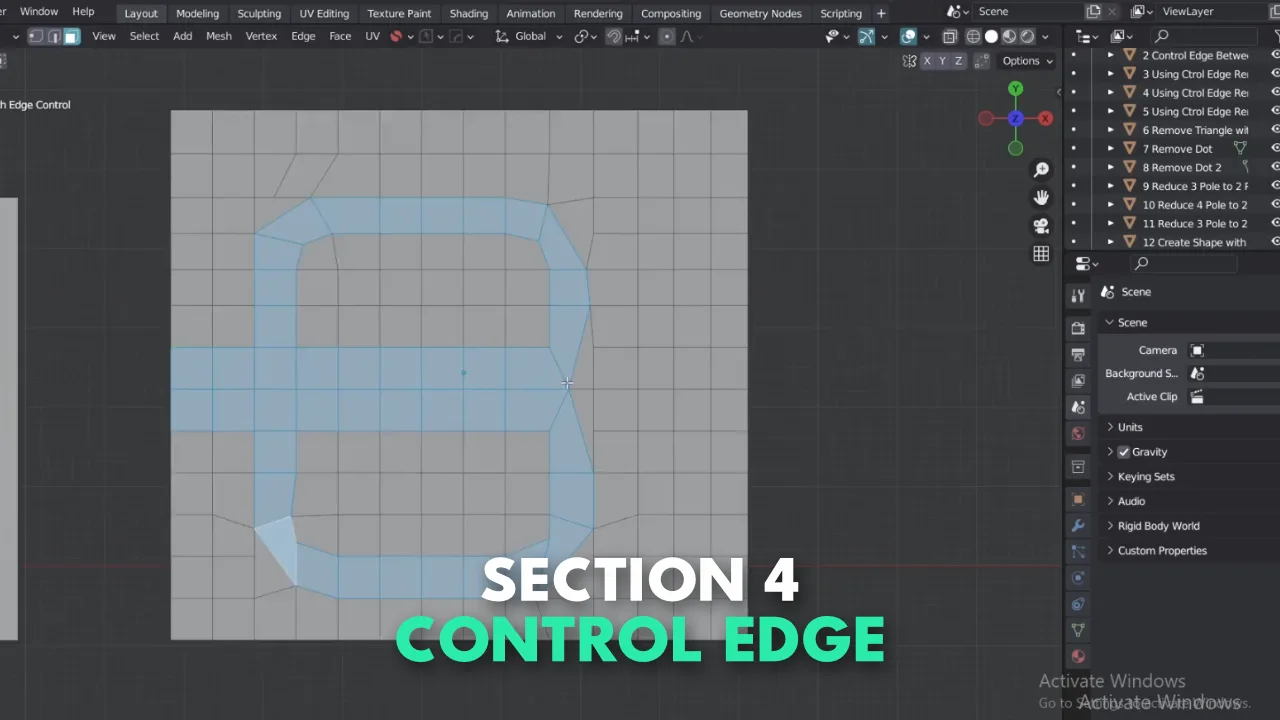Toggle X-Ray mode in the viewport
This screenshot has height=720, width=1280.
pyautogui.click(x=909, y=36)
